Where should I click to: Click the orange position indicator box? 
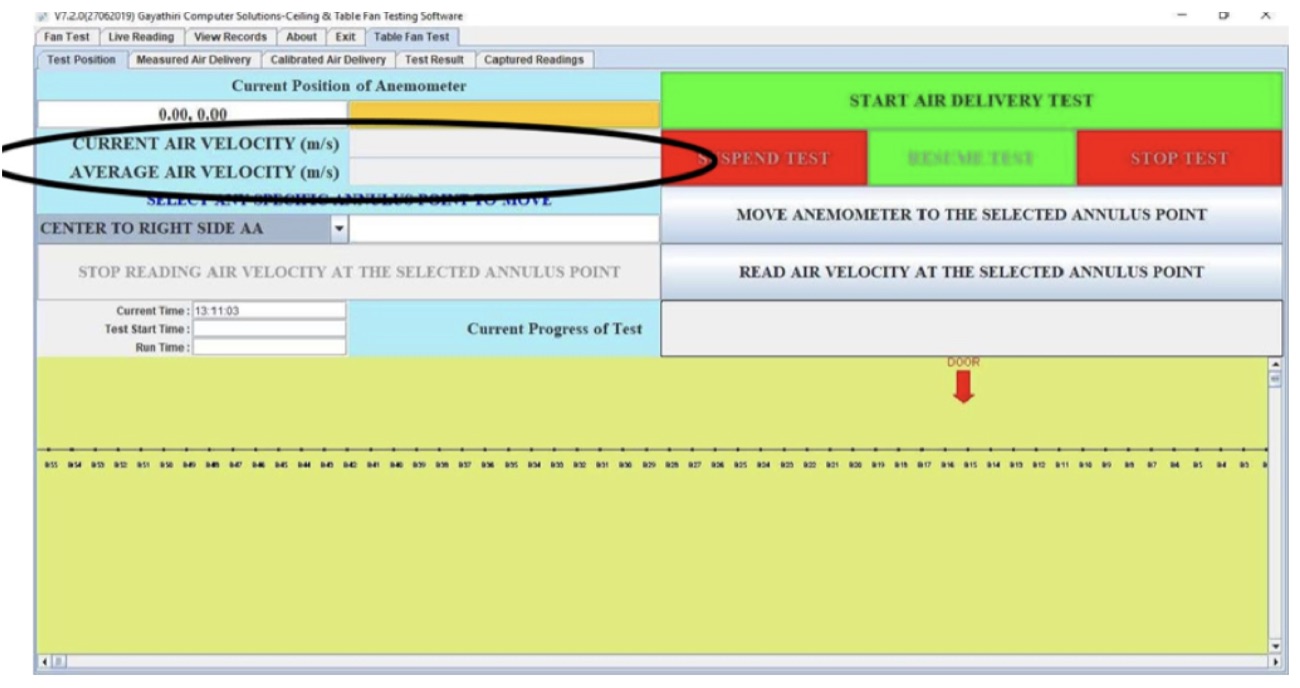503,115
